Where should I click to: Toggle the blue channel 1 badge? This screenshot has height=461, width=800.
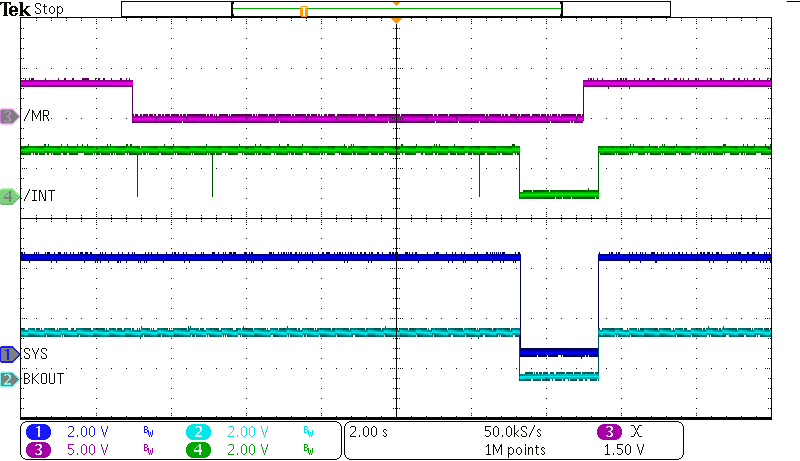pos(39,432)
